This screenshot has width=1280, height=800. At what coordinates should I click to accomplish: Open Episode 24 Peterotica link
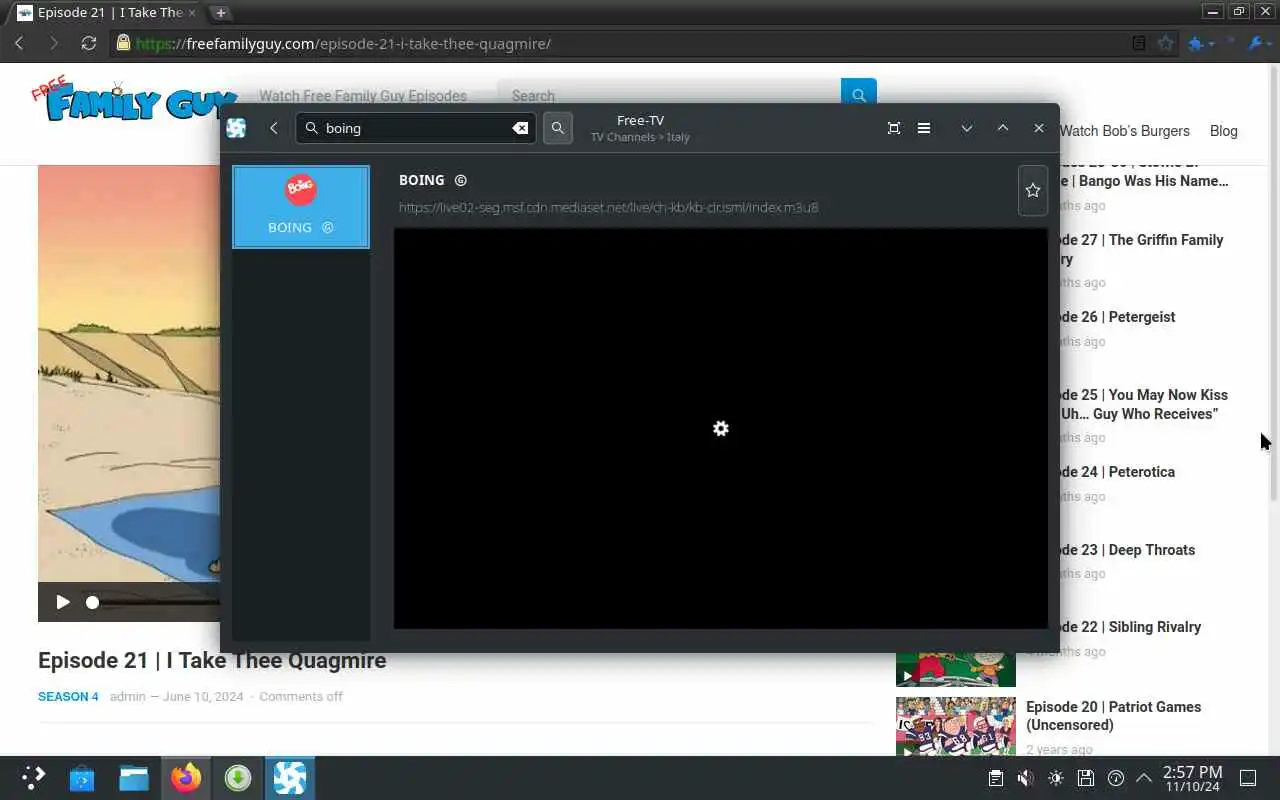(1117, 472)
